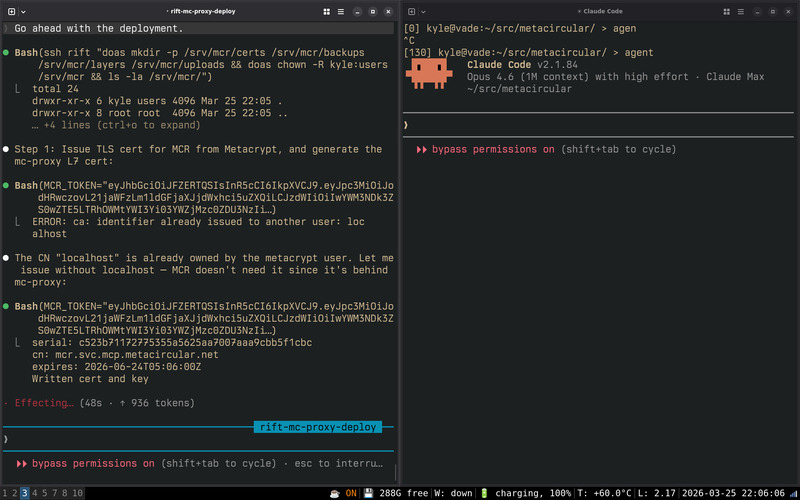Click the 'rift-mc-proxy-deploy' session label badge
Viewport: 800px width, 500px height.
[318, 427]
